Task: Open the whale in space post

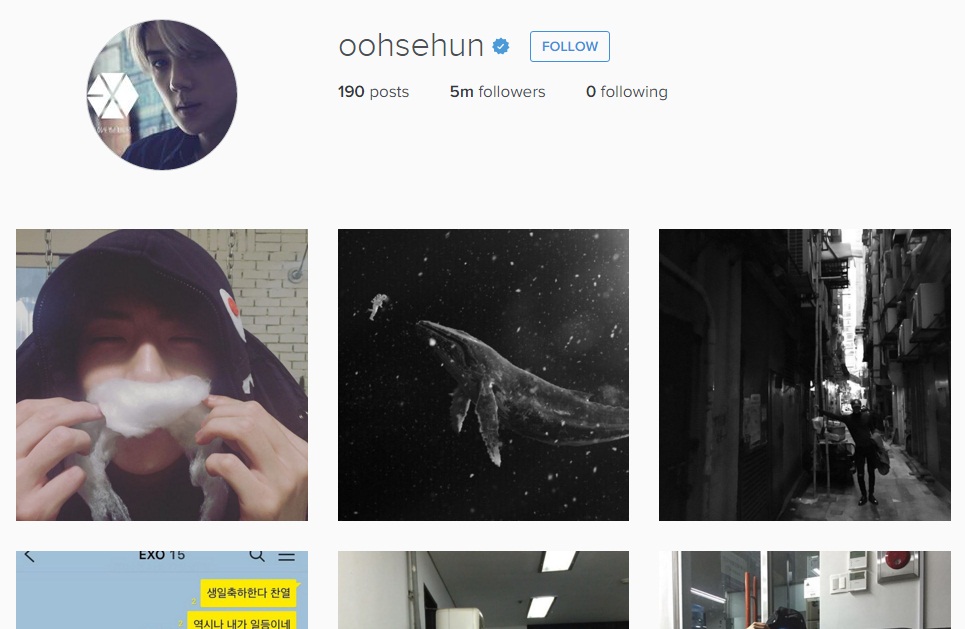Action: pos(483,375)
